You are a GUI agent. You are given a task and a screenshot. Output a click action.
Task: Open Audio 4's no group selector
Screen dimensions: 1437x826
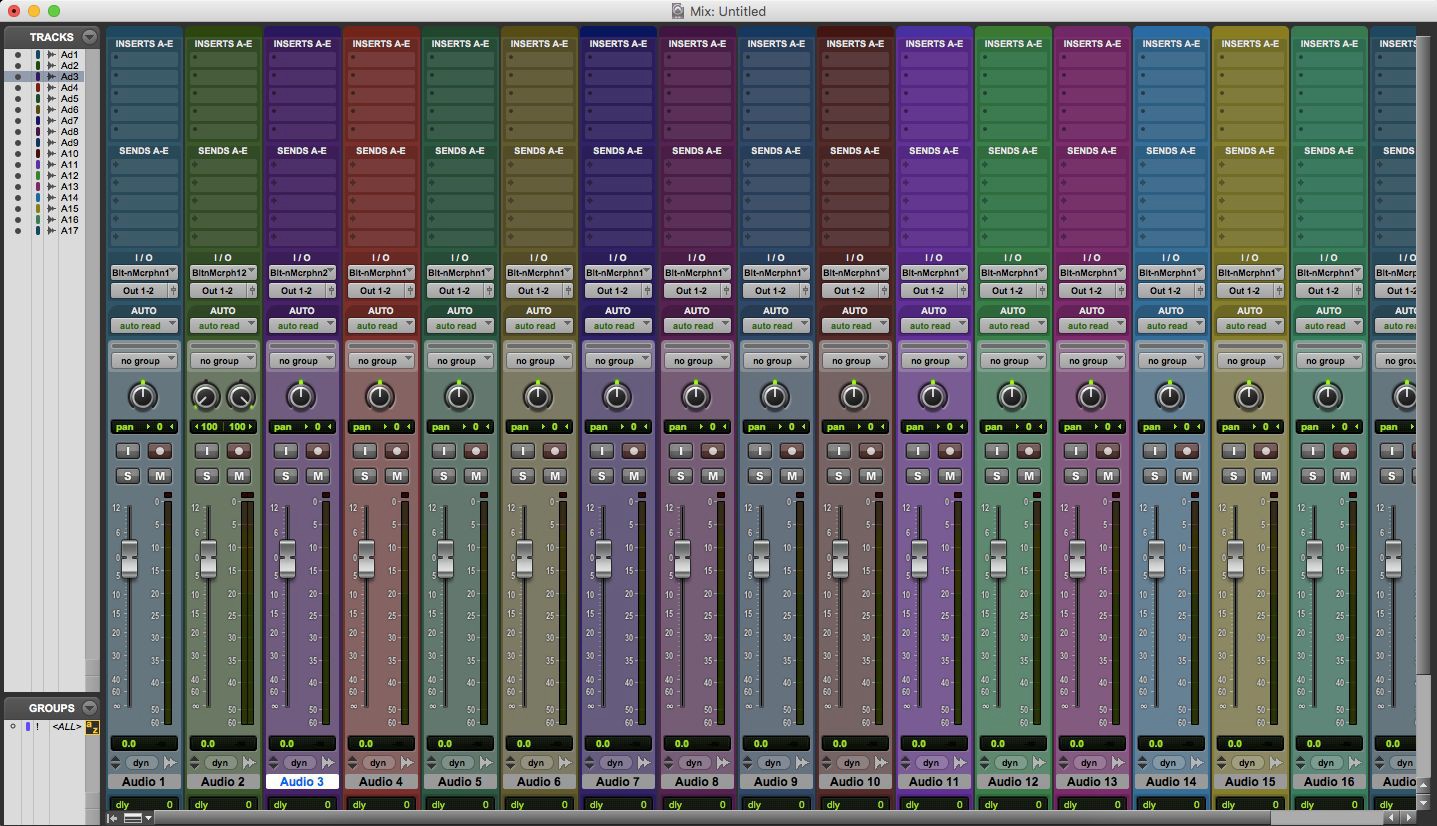[381, 361]
